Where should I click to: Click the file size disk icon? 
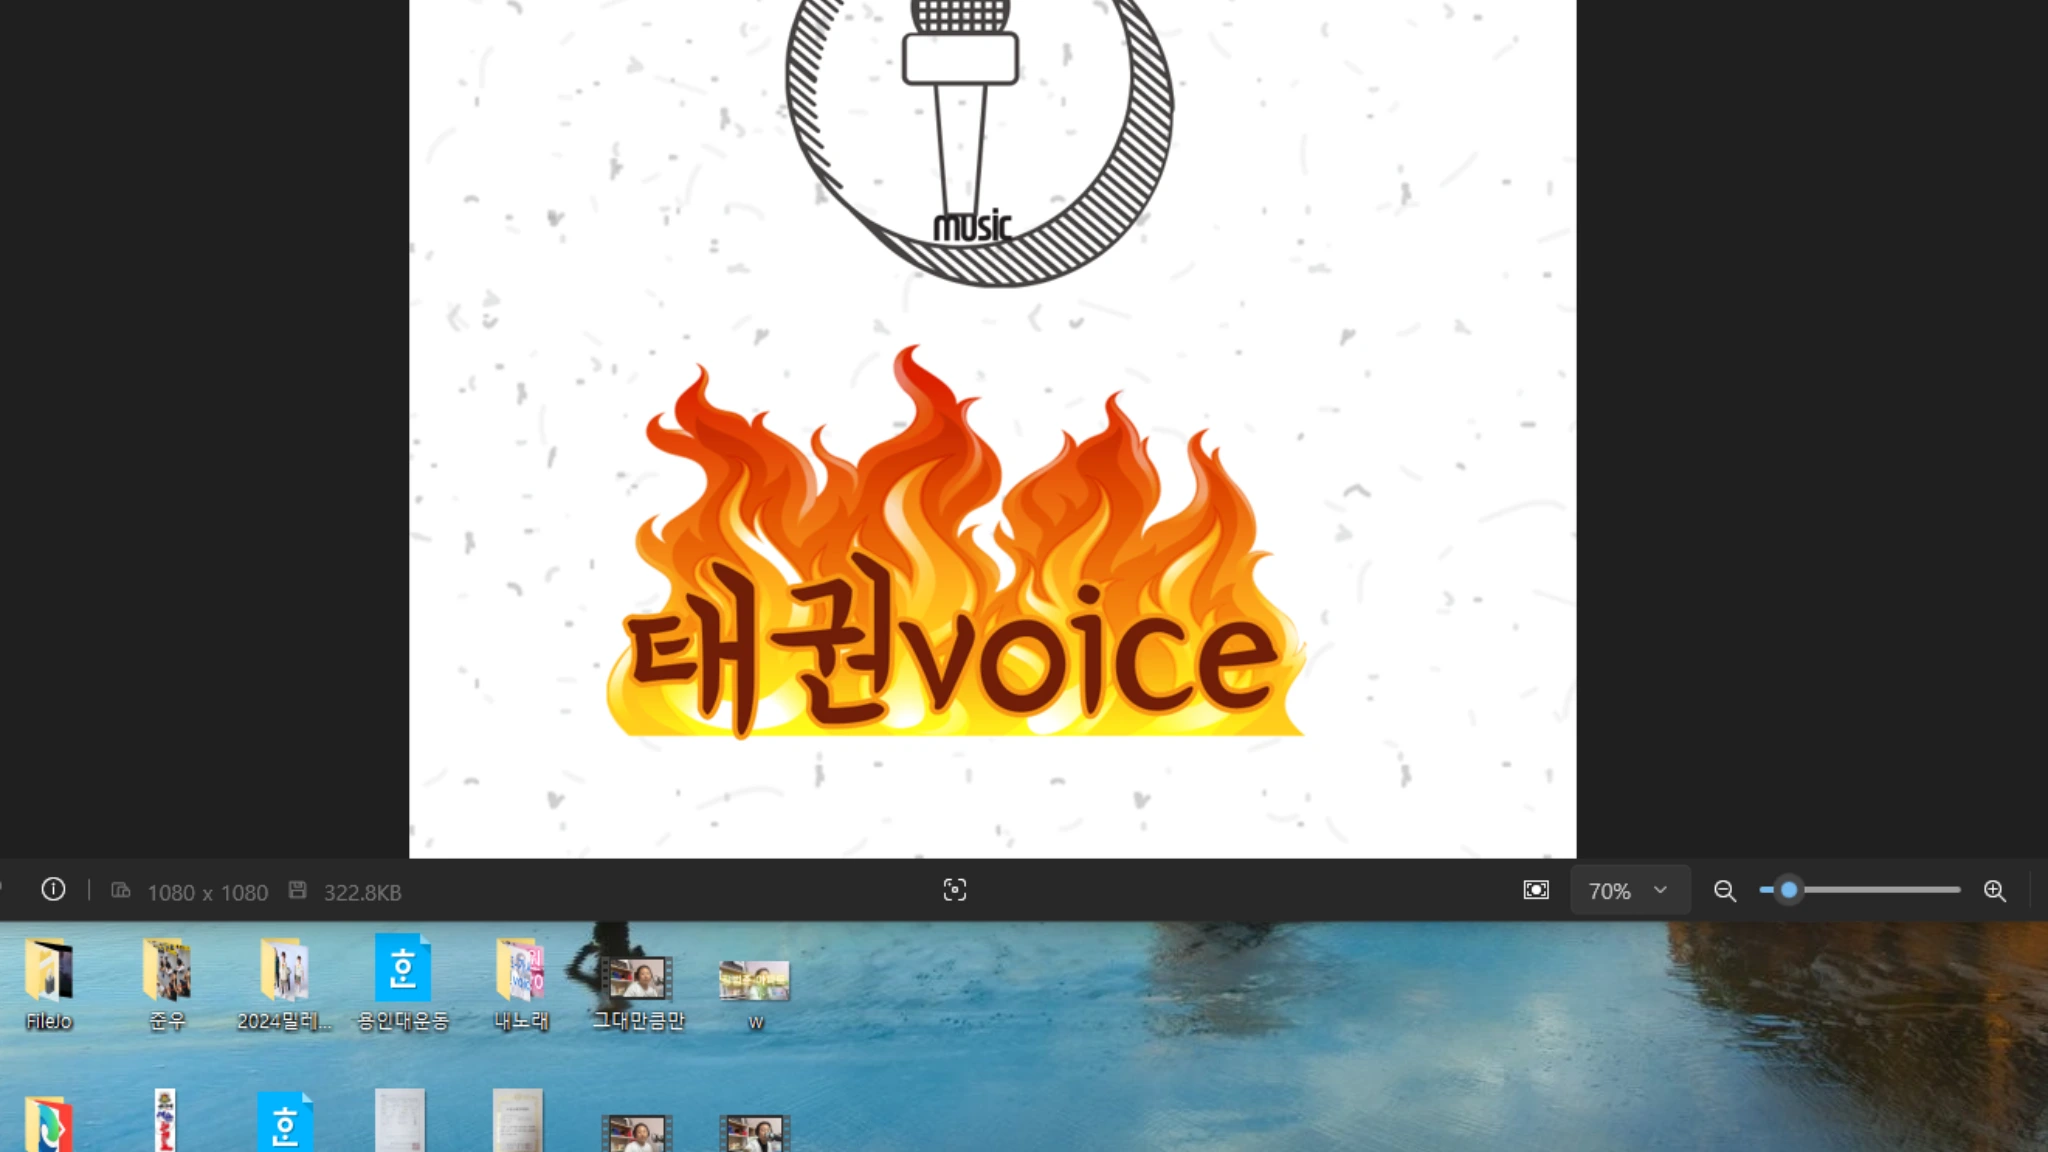[298, 890]
